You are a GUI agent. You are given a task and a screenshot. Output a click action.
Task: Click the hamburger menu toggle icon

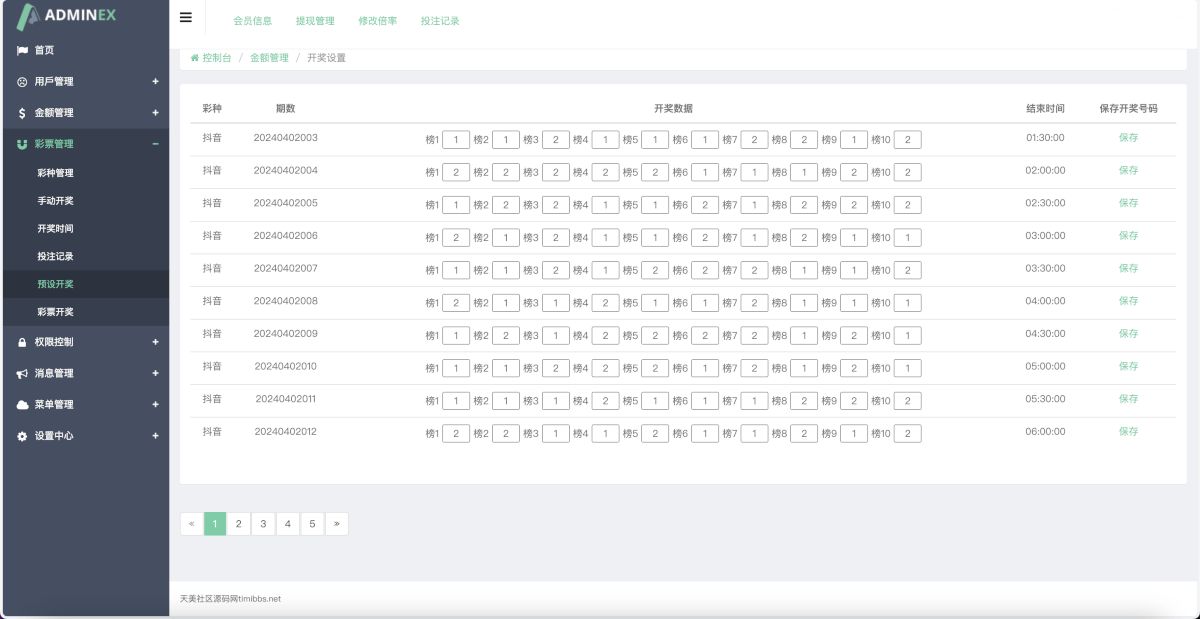tap(186, 17)
